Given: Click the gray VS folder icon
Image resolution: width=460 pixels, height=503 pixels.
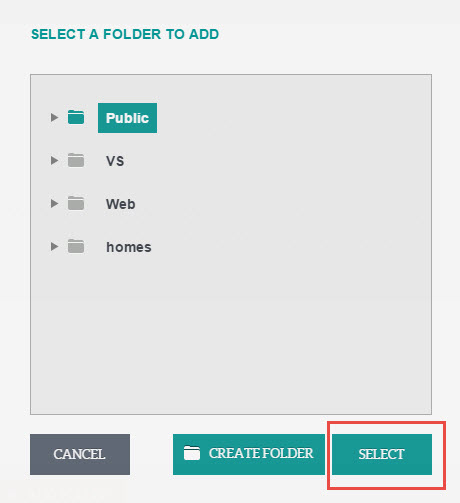Looking at the screenshot, I should 76,160.
